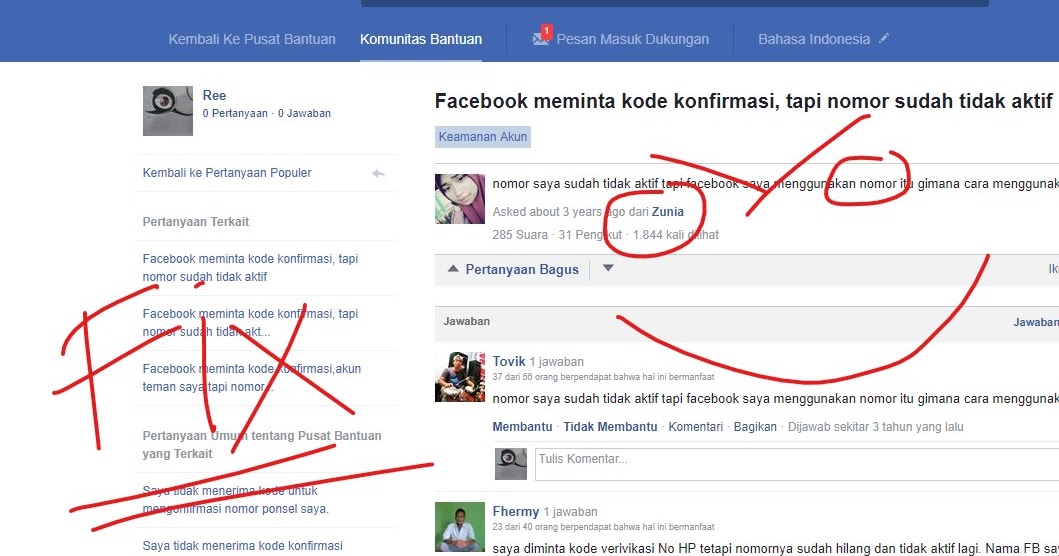The image size is (1059, 556).
Task: Open related question ending with 'tidak akt...'
Action: [x=251, y=323]
